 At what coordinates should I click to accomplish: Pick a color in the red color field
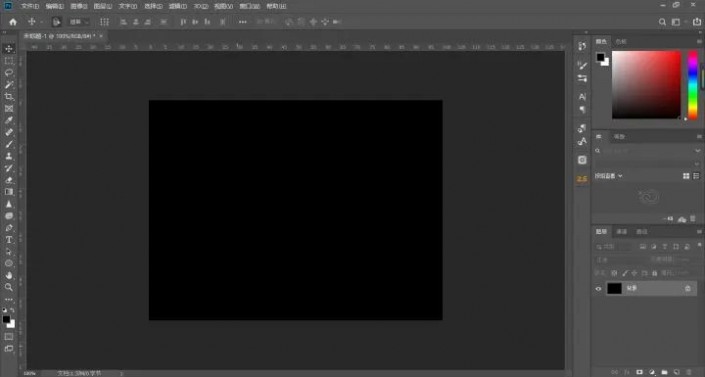(646, 85)
